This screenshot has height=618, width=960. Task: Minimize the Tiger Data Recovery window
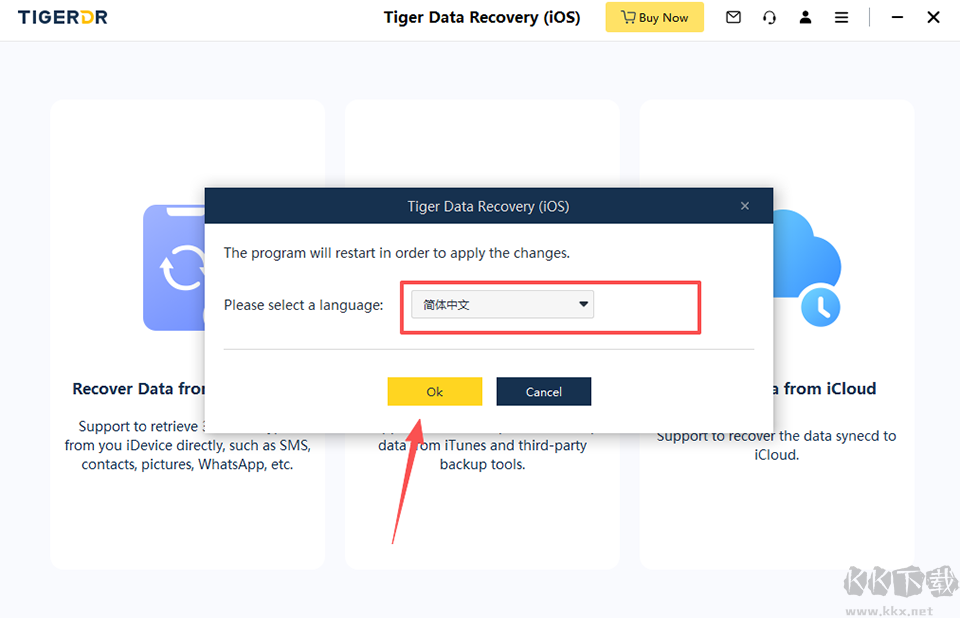[897, 18]
